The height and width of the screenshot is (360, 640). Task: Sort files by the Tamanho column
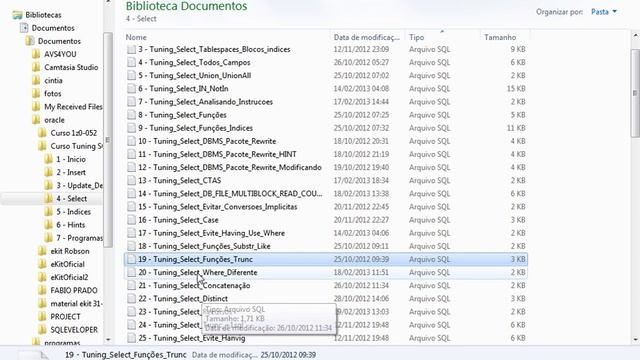tap(500, 37)
